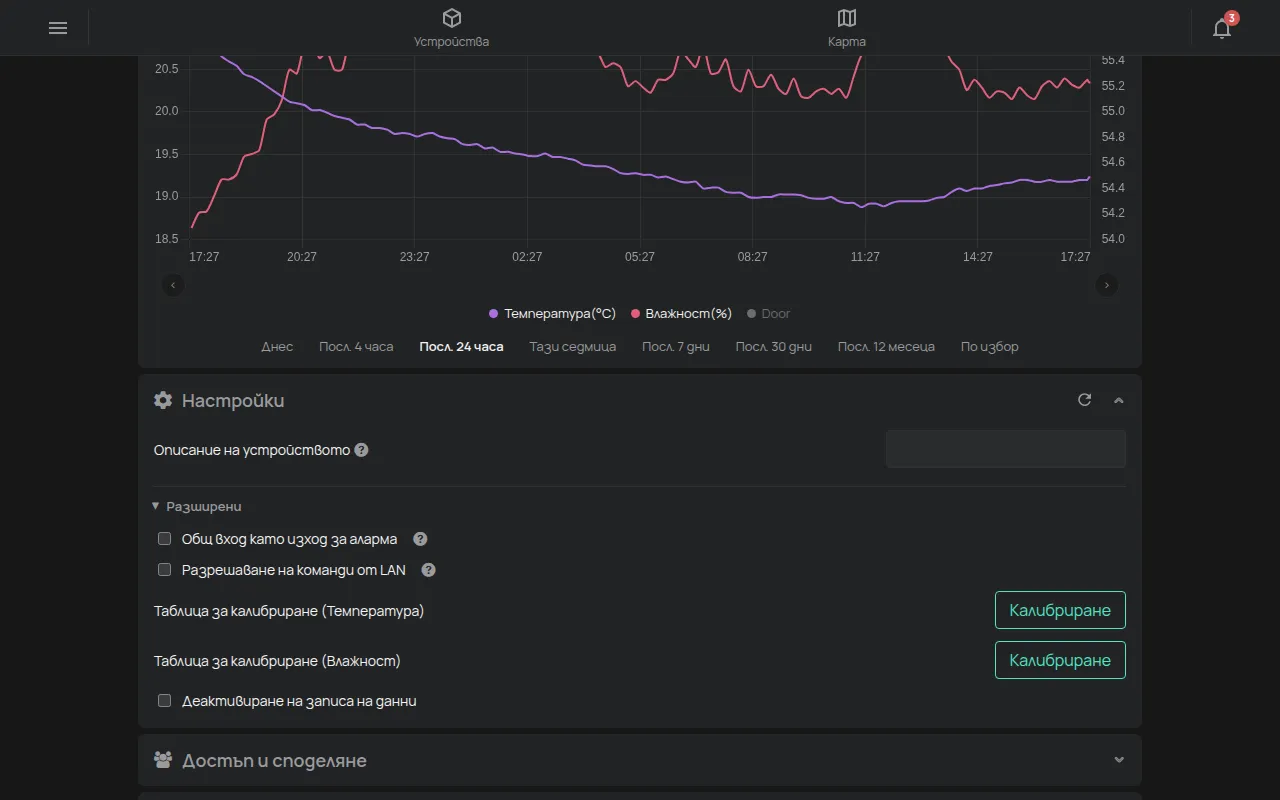Open the Карта map page
Screen dimensions: 1280x800
[x=847, y=28]
